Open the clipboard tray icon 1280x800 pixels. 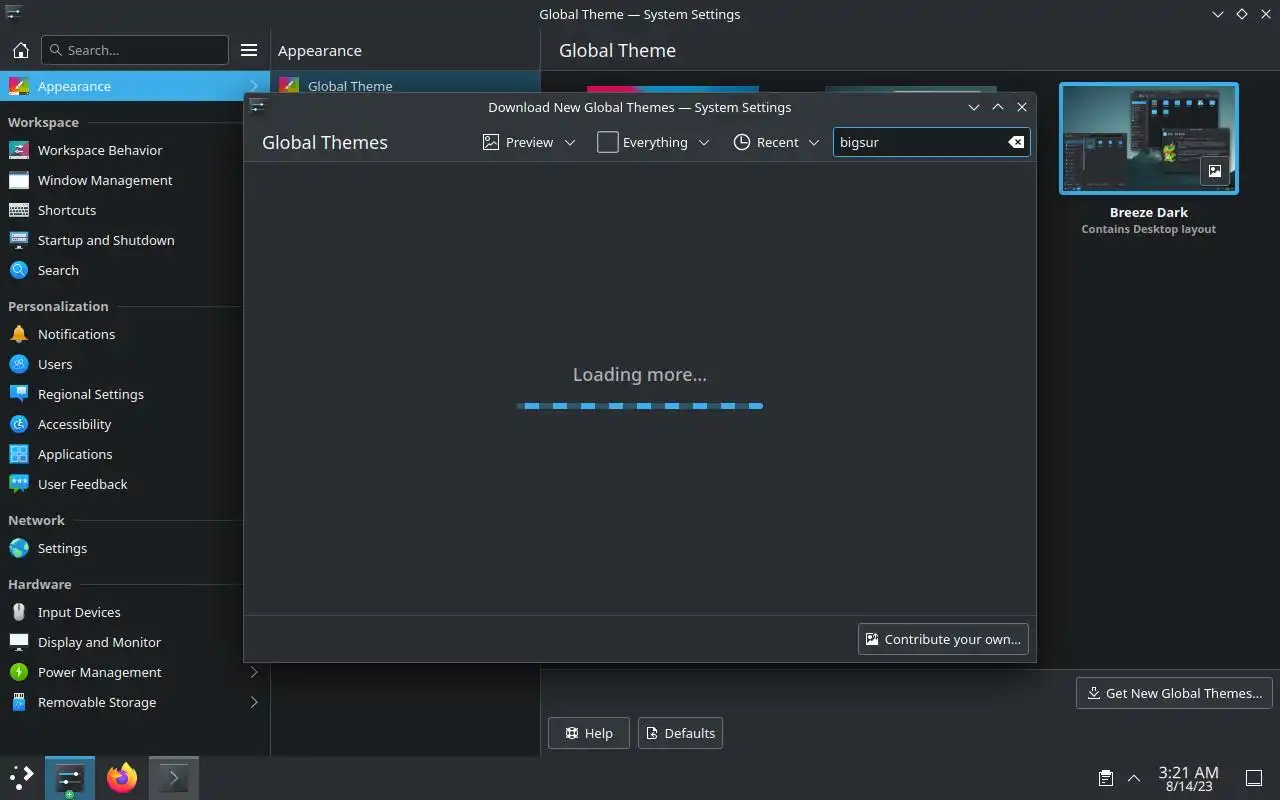(1105, 778)
